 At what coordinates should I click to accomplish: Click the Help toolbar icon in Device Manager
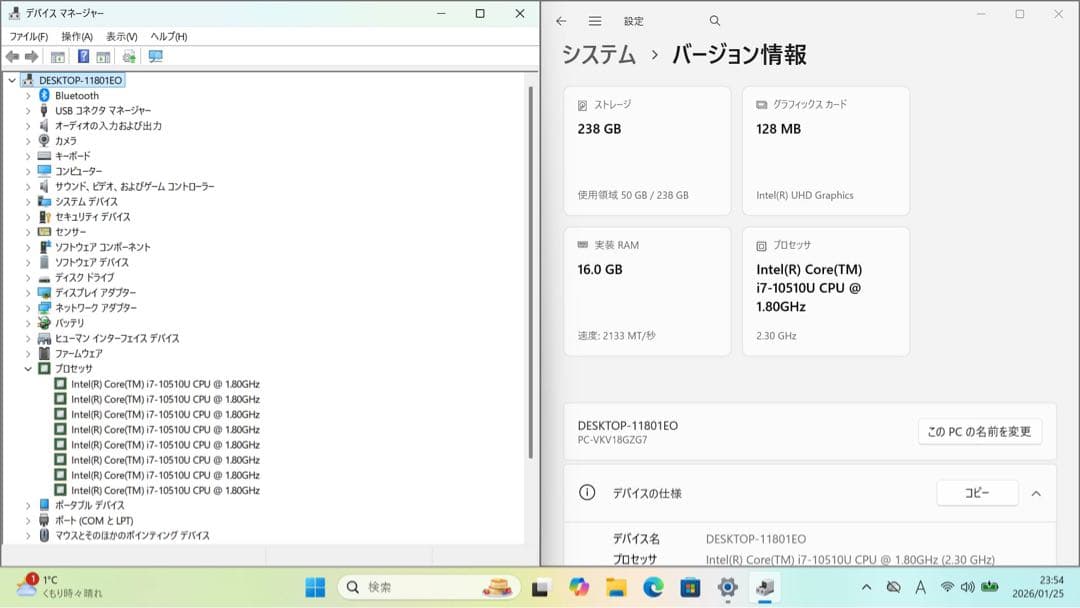click(x=82, y=56)
